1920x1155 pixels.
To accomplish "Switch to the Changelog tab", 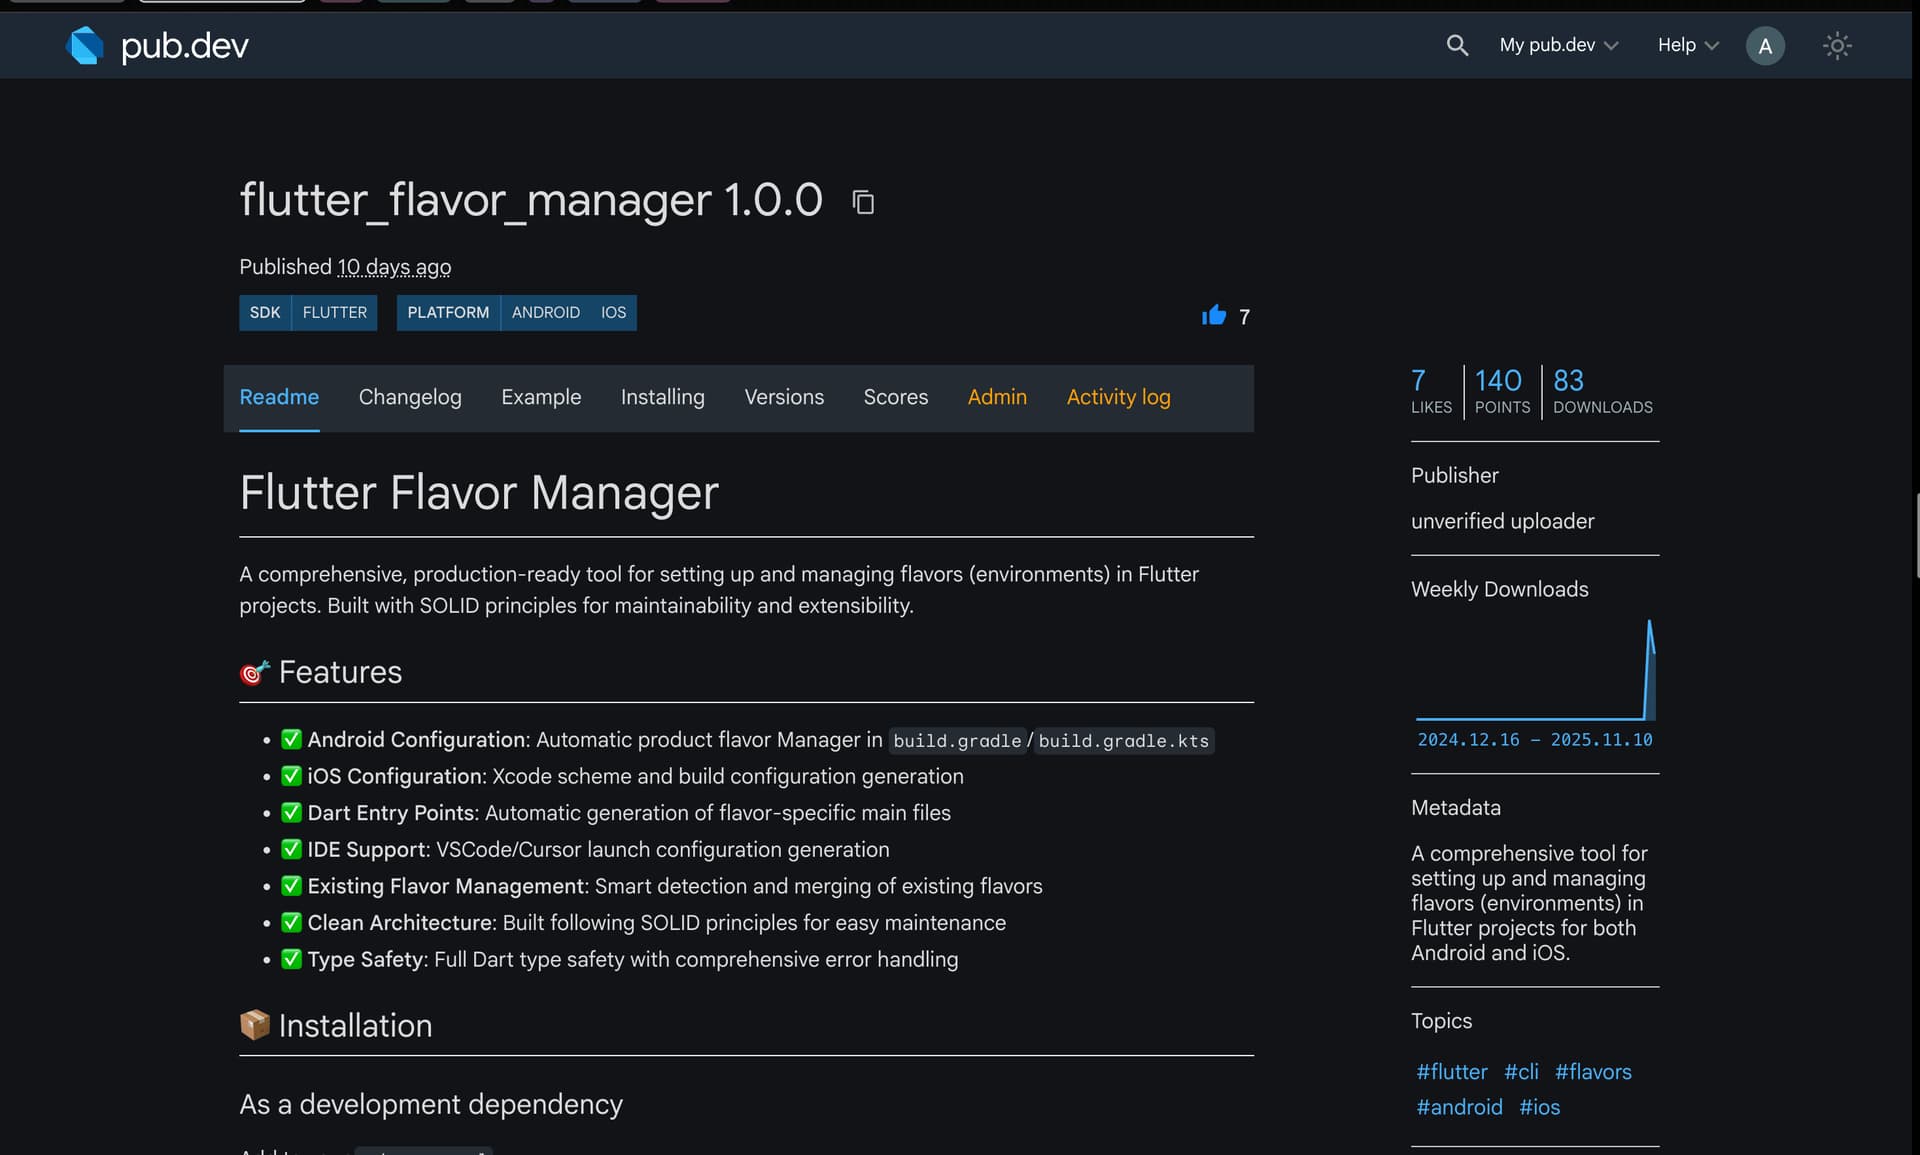I will coord(410,397).
